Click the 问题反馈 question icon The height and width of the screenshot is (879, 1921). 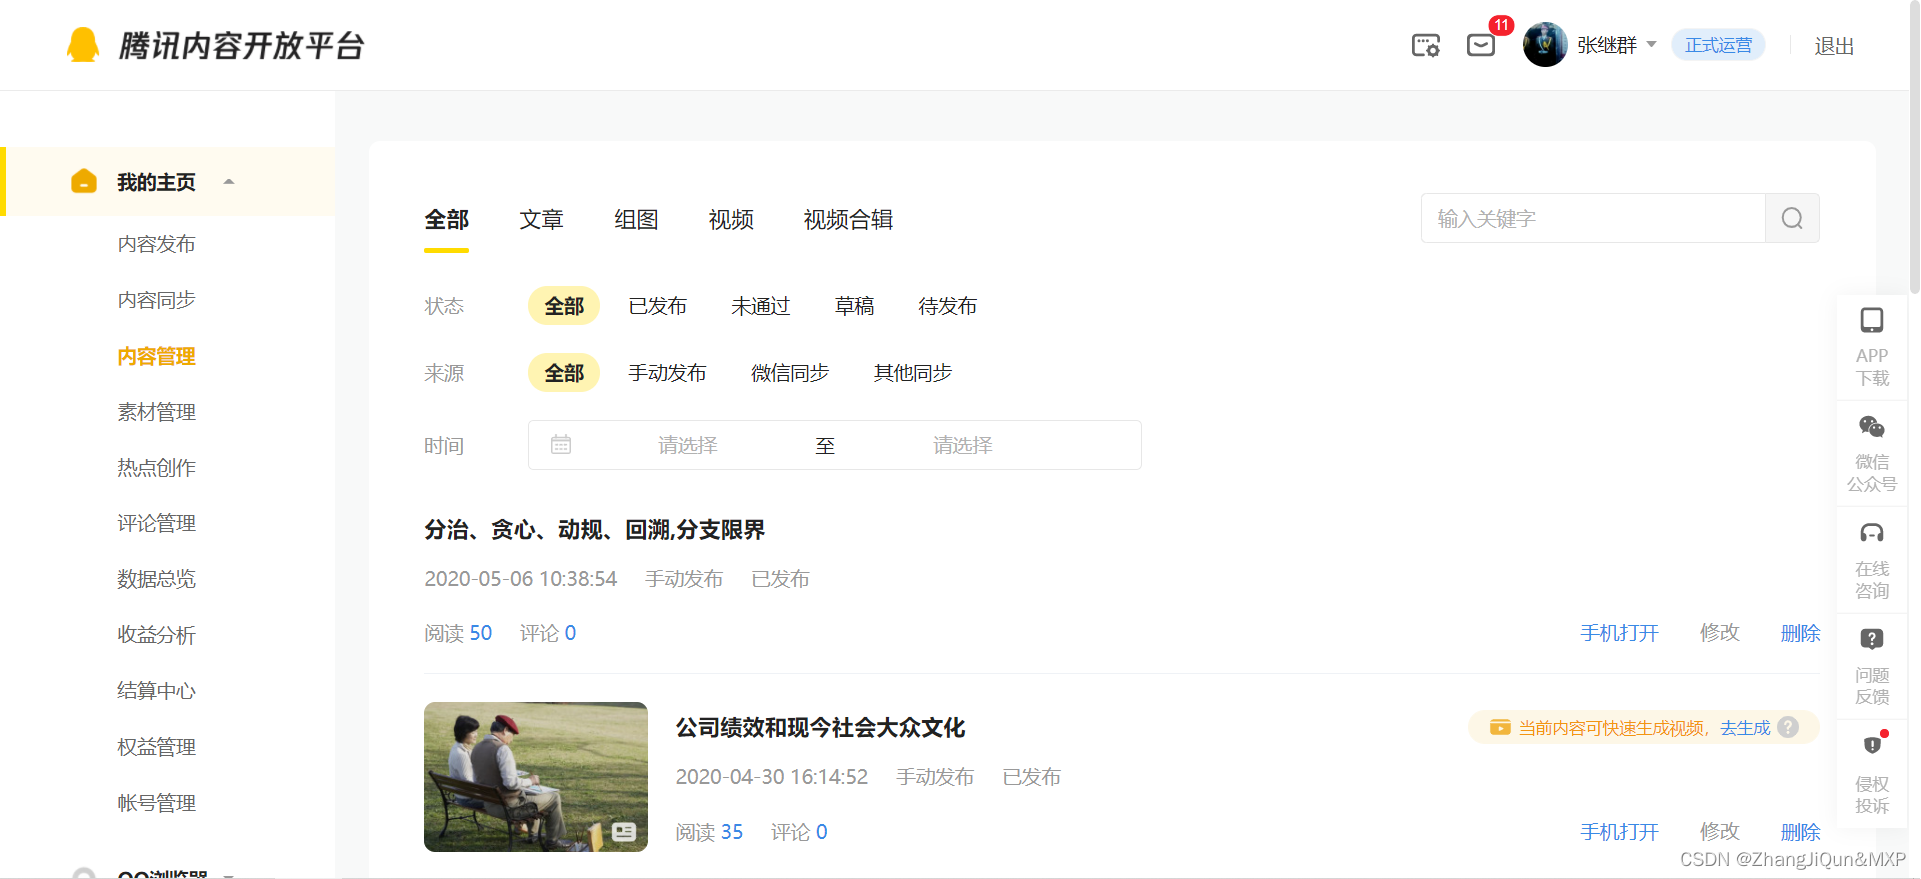1872,639
